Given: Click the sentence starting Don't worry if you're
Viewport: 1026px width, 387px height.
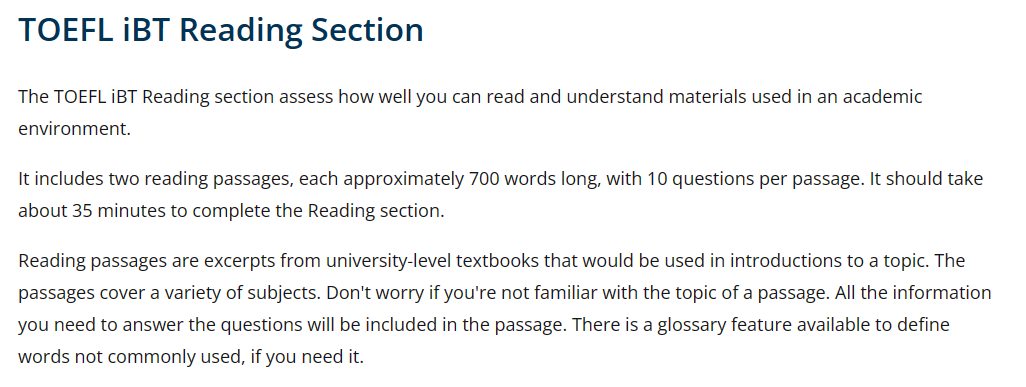Looking at the screenshot, I should pos(578,293).
